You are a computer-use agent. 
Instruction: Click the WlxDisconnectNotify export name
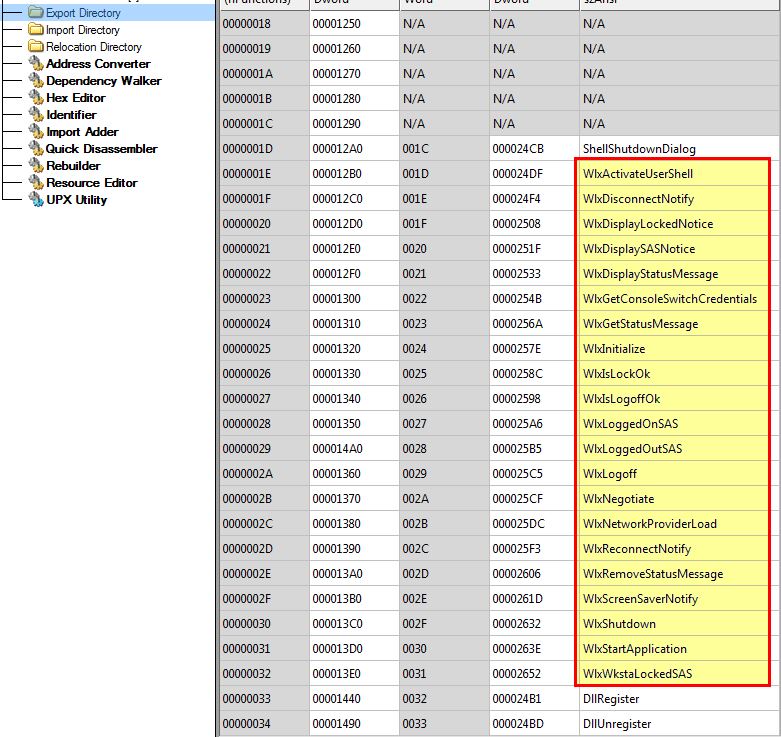(x=638, y=199)
